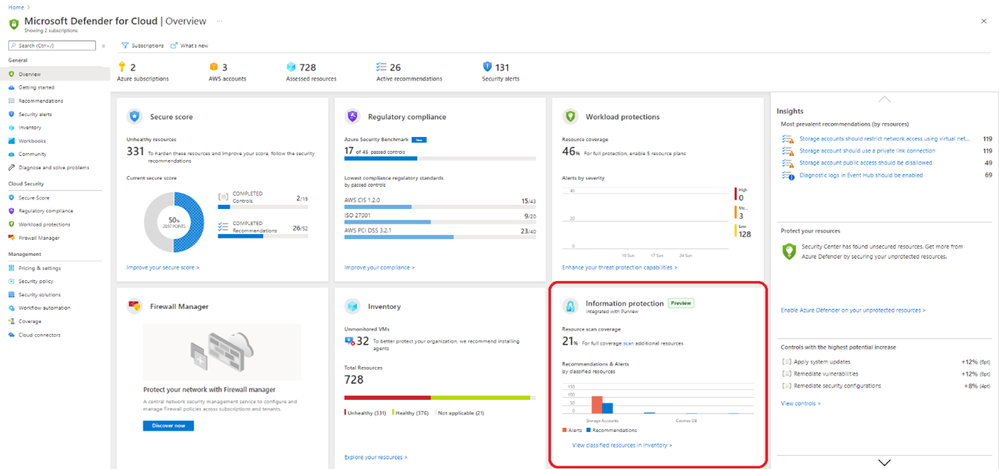Click the secure score donut chart

point(174,222)
